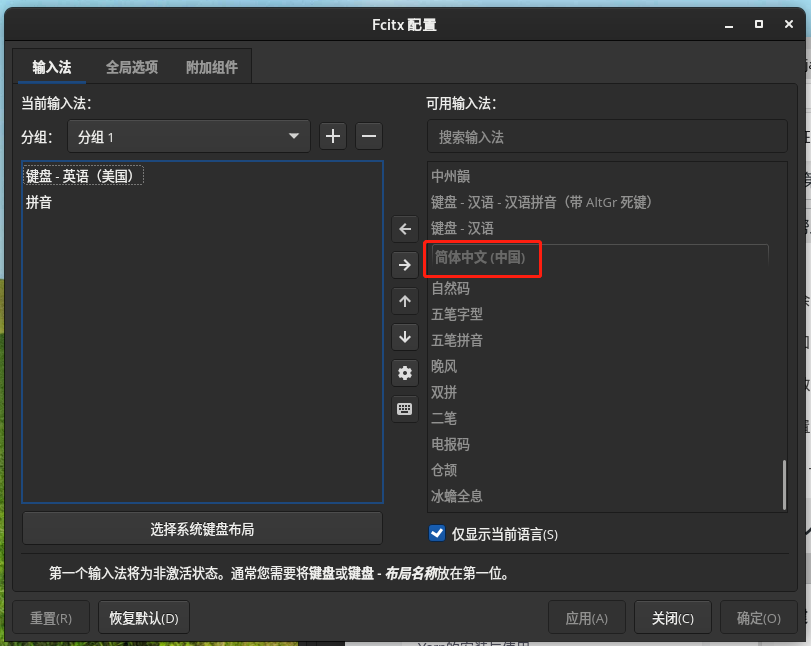Viewport: 811px width, 646px height.
Task: Add a new input method group
Action: click(333, 137)
